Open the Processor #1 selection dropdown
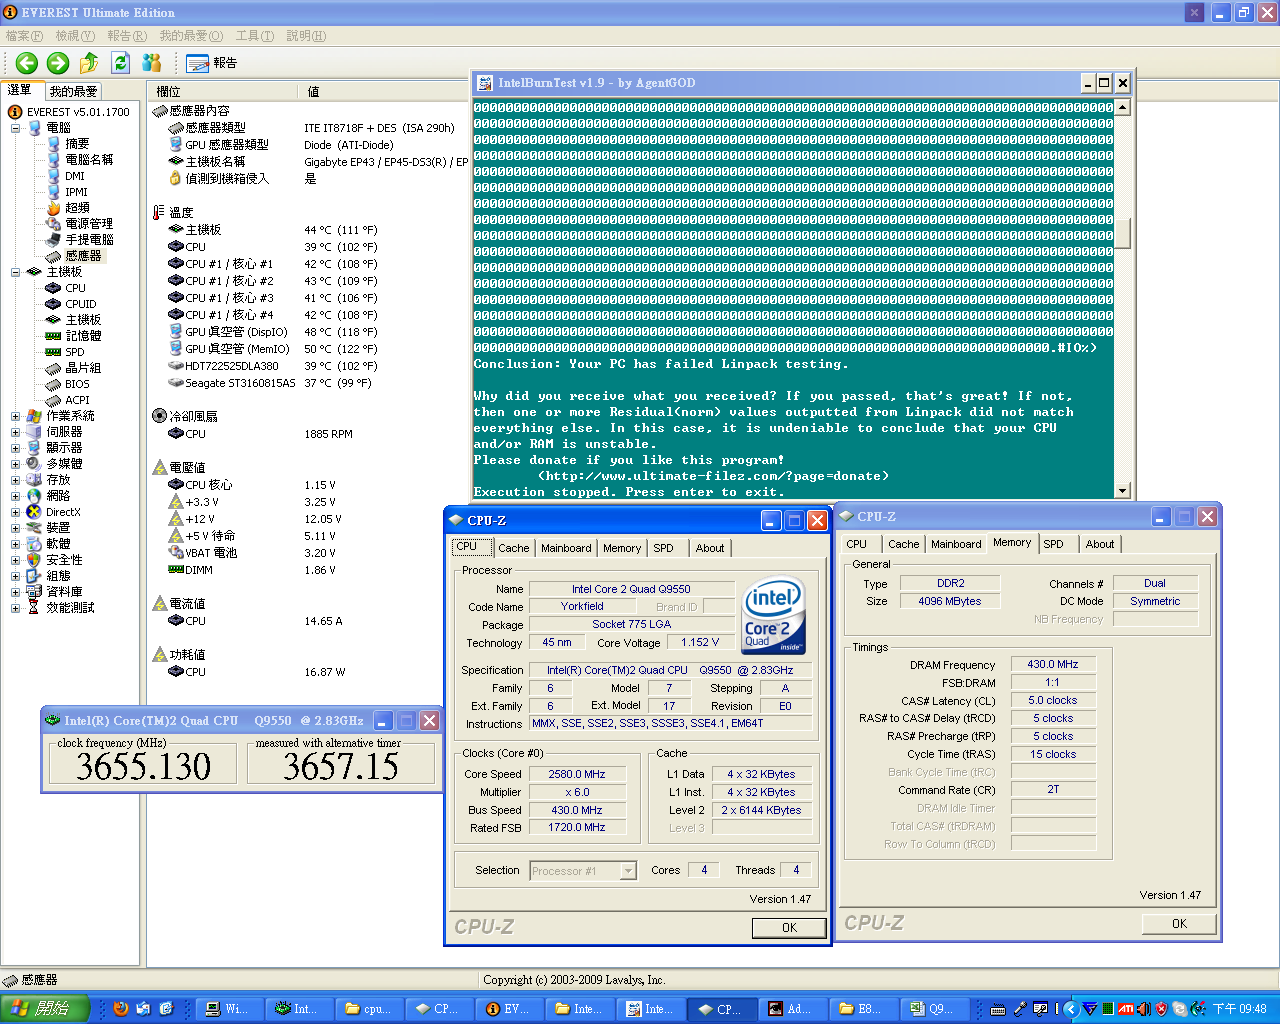This screenshot has width=1280, height=1024. [x=628, y=871]
